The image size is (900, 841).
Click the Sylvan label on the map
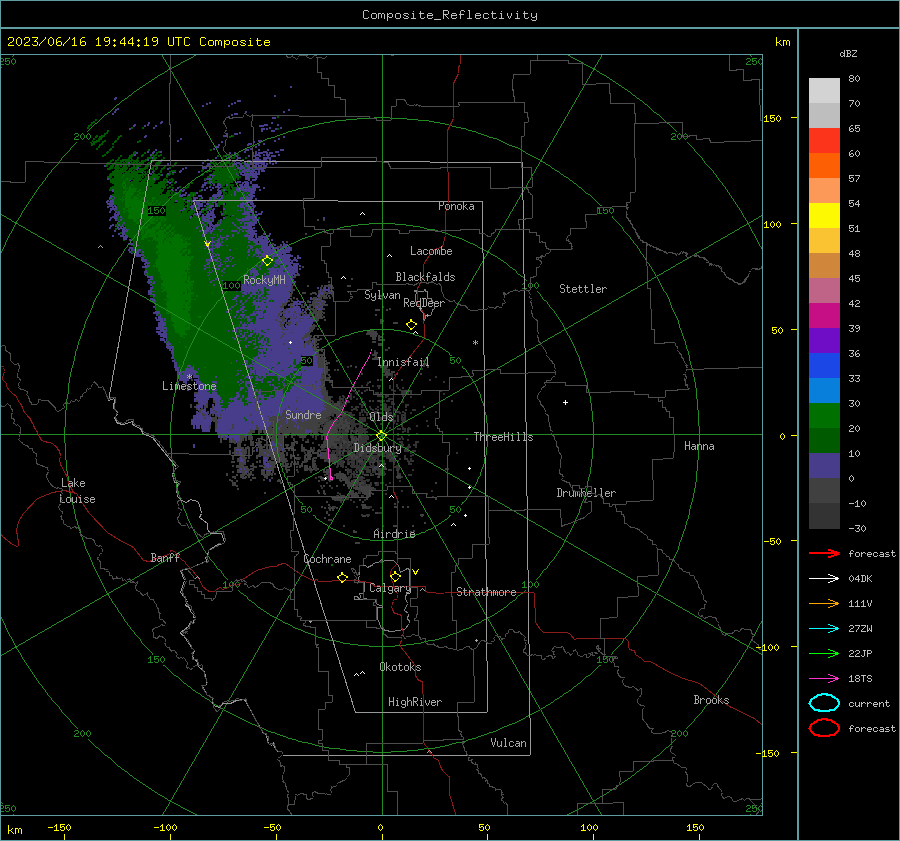(x=382, y=295)
